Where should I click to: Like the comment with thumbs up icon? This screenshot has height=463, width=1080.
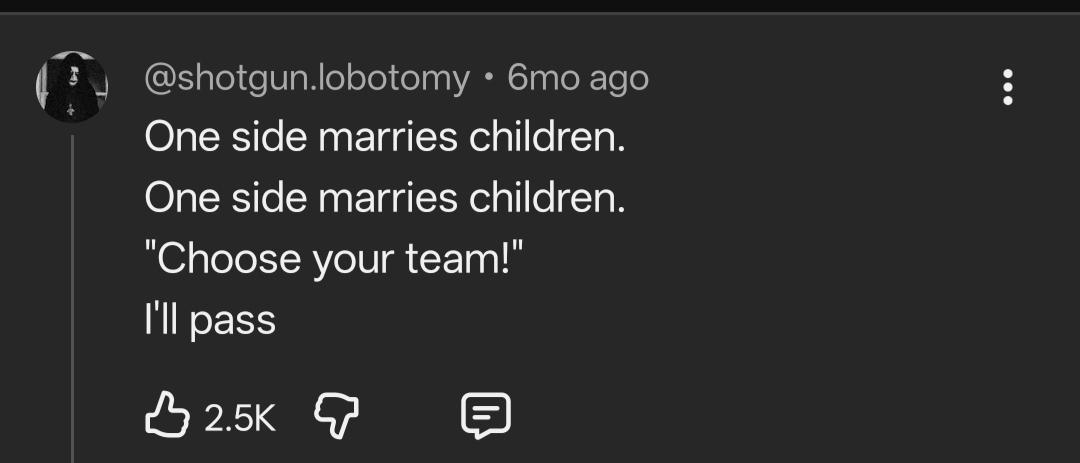(x=167, y=414)
